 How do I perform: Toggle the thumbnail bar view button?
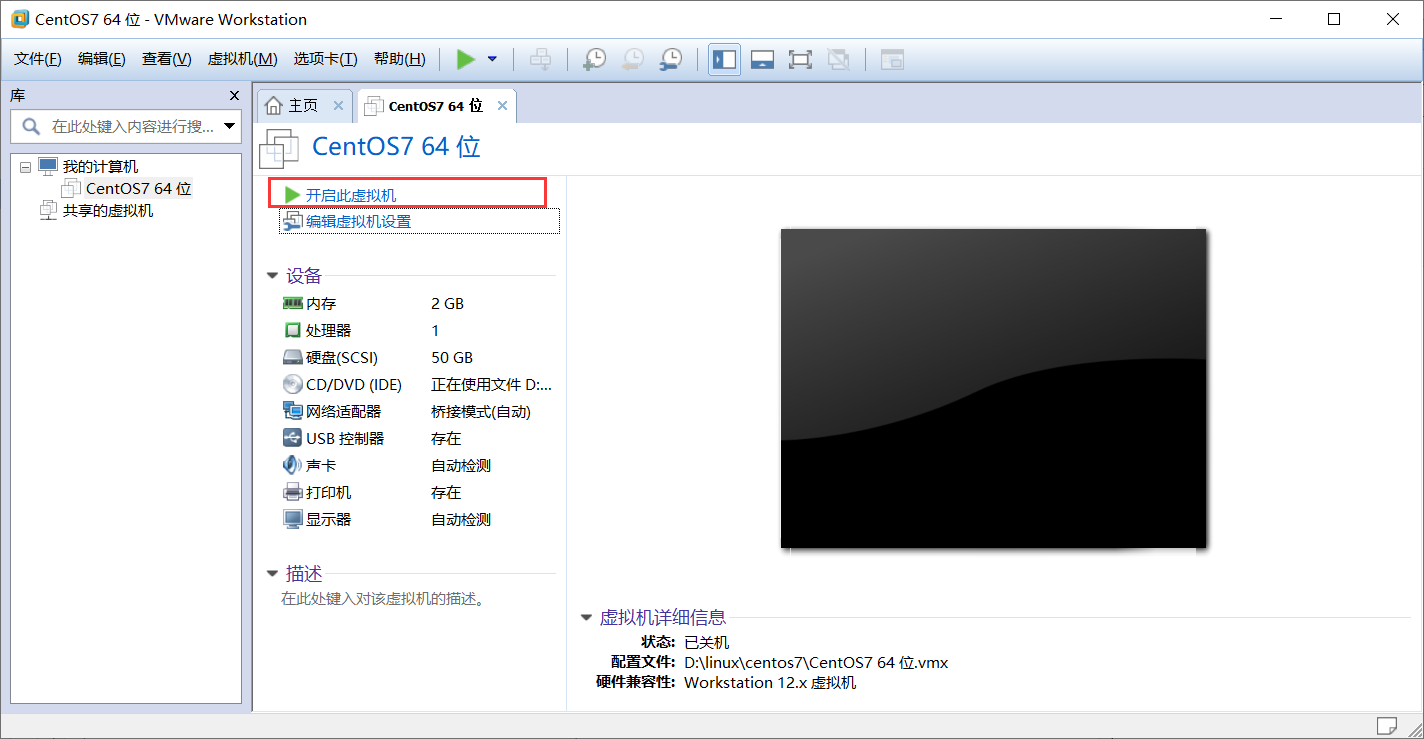click(762, 59)
